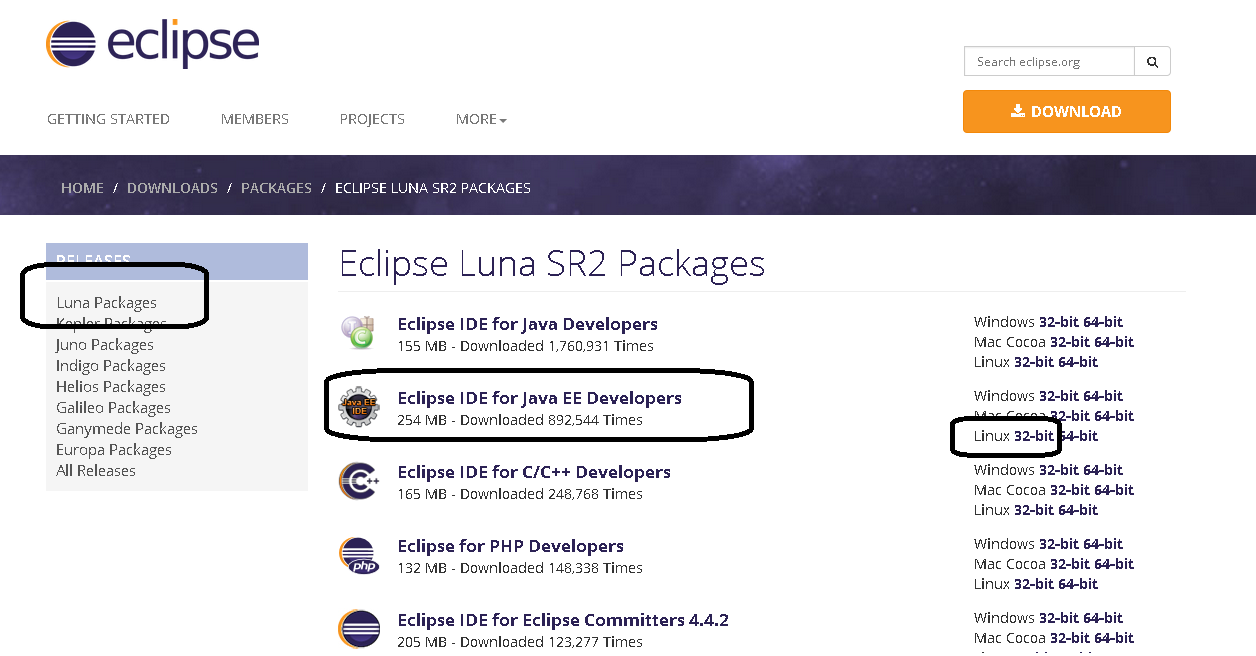Open GETTING STARTED menu item
The width and height of the screenshot is (1256, 656).
(108, 119)
